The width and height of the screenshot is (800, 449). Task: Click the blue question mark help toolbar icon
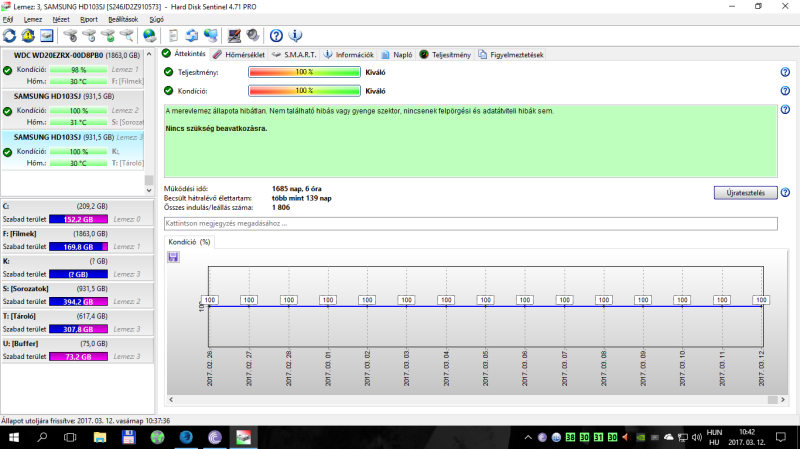coord(276,36)
